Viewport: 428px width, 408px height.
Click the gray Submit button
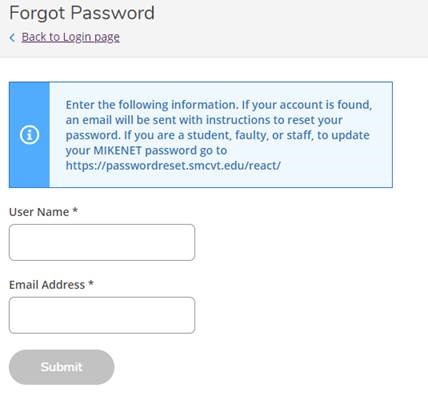(61, 367)
